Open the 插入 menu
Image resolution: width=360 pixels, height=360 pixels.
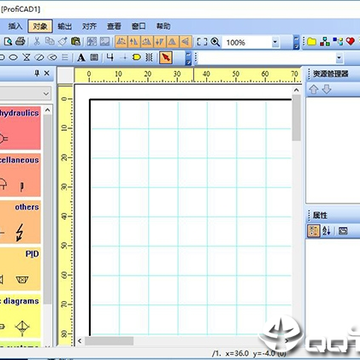pyautogui.click(x=15, y=26)
